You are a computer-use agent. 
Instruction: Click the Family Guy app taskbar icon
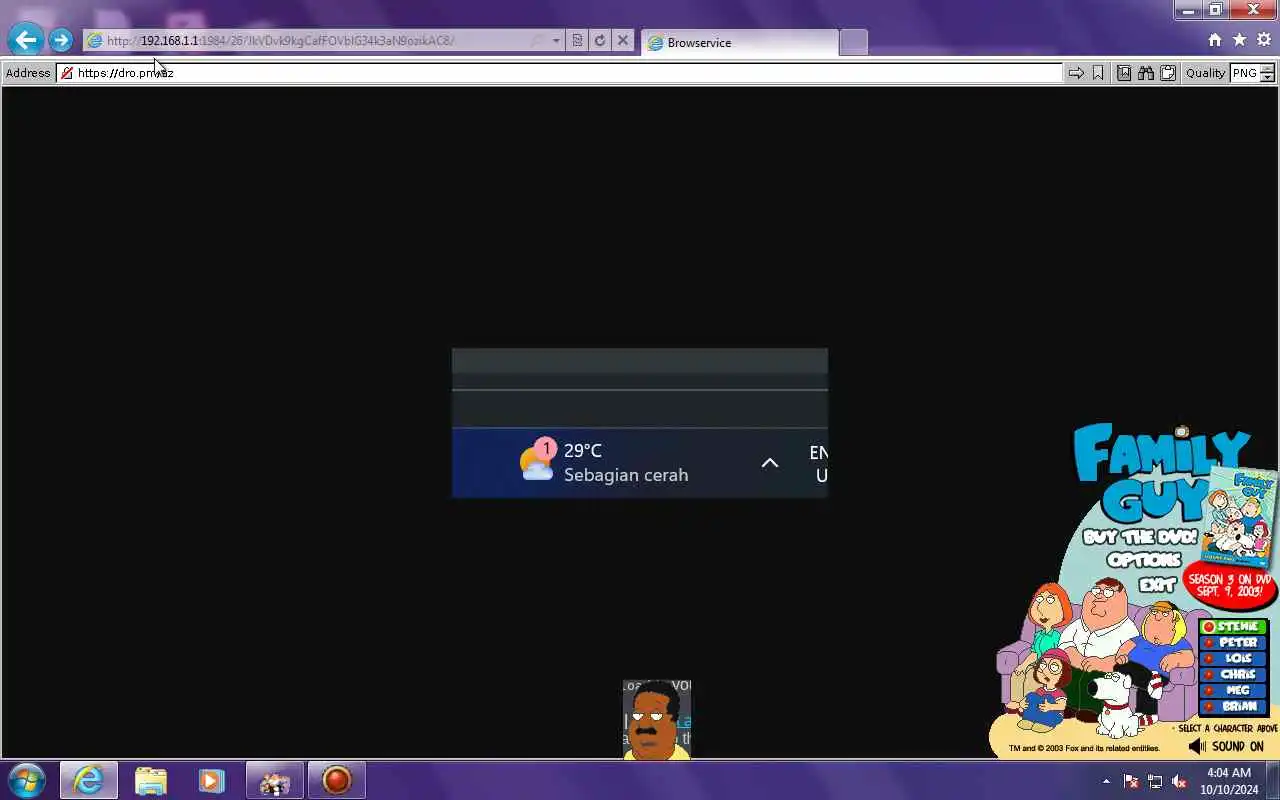click(x=274, y=780)
